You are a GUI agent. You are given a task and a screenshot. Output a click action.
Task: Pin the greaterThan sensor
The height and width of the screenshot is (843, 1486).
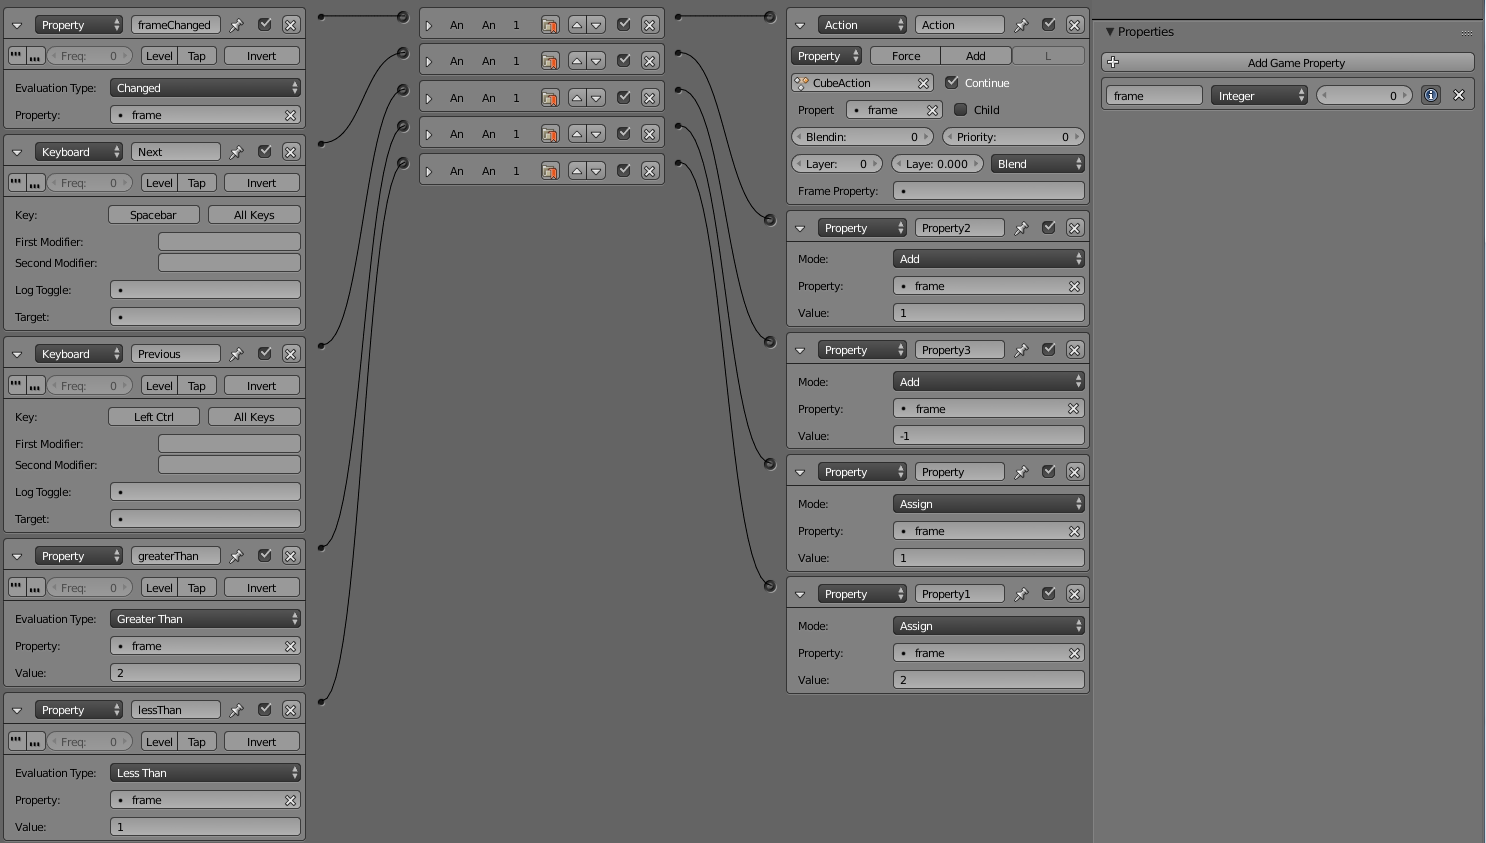coord(236,556)
